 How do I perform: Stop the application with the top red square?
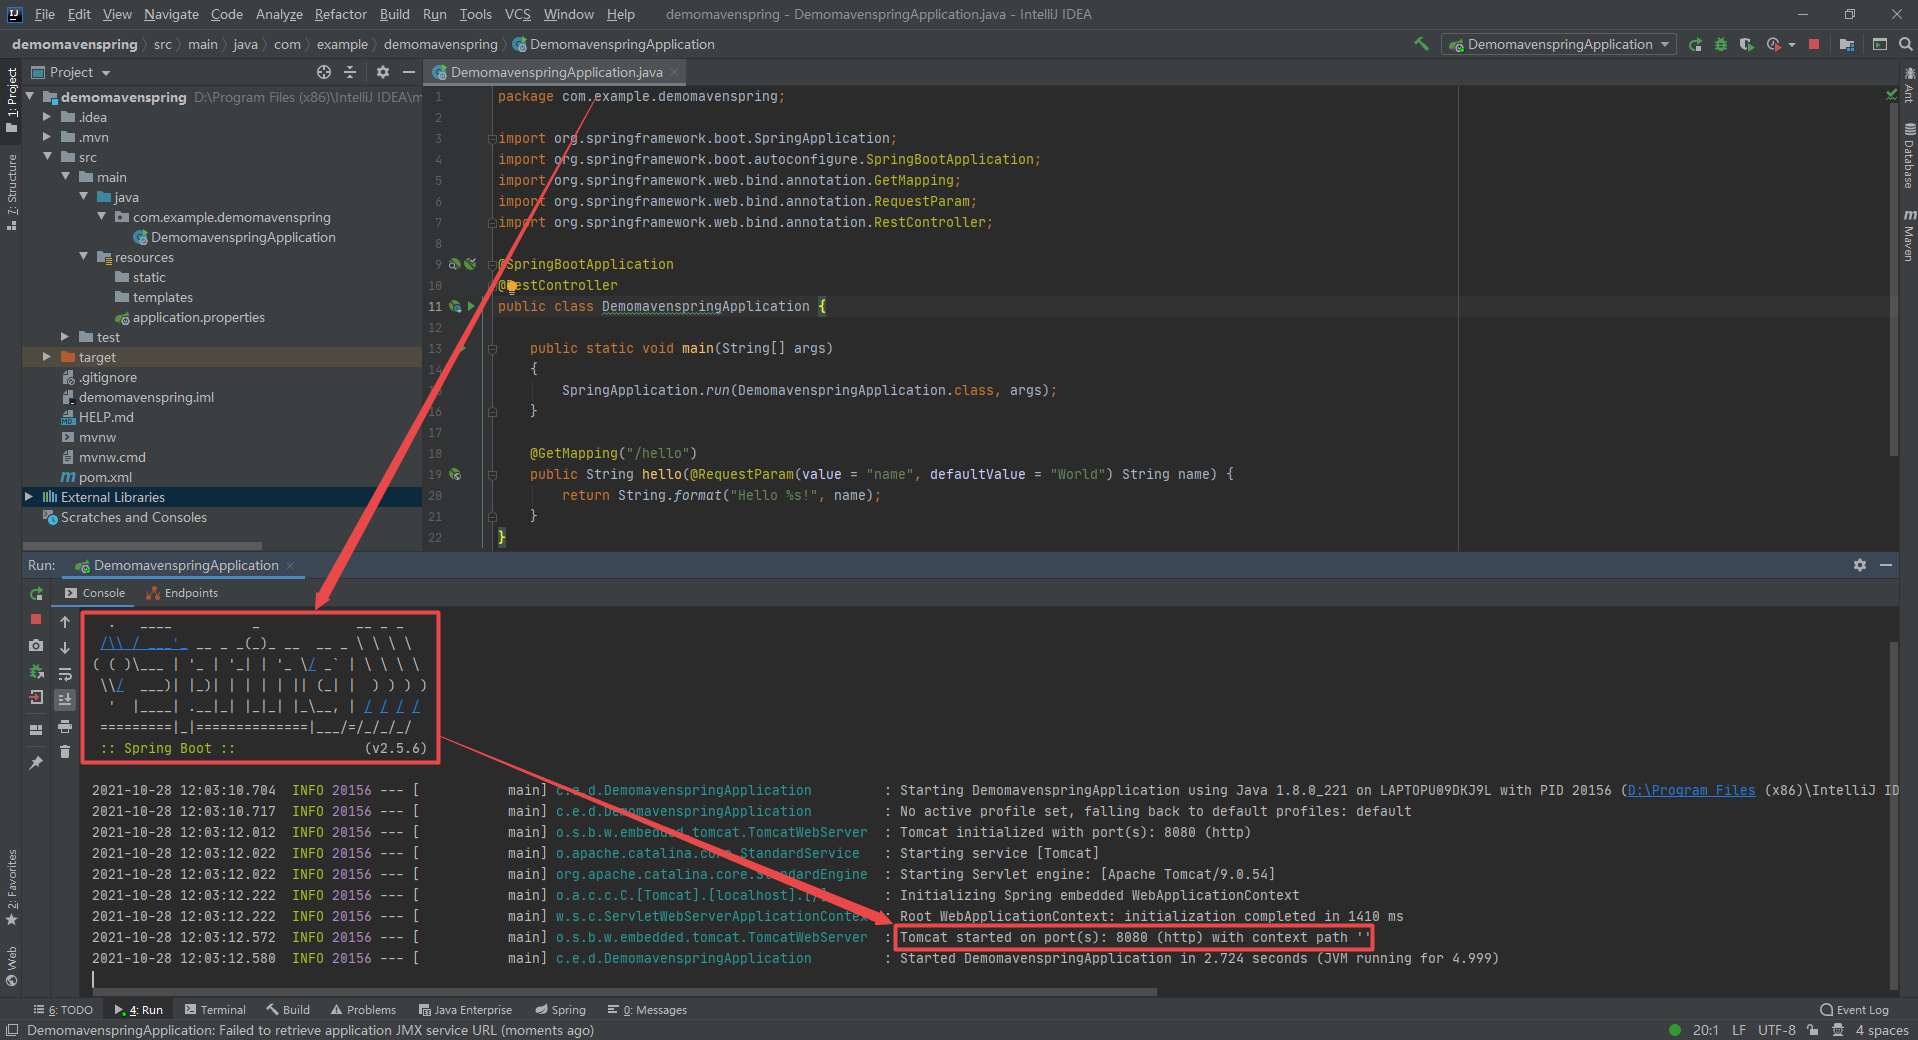[1814, 44]
